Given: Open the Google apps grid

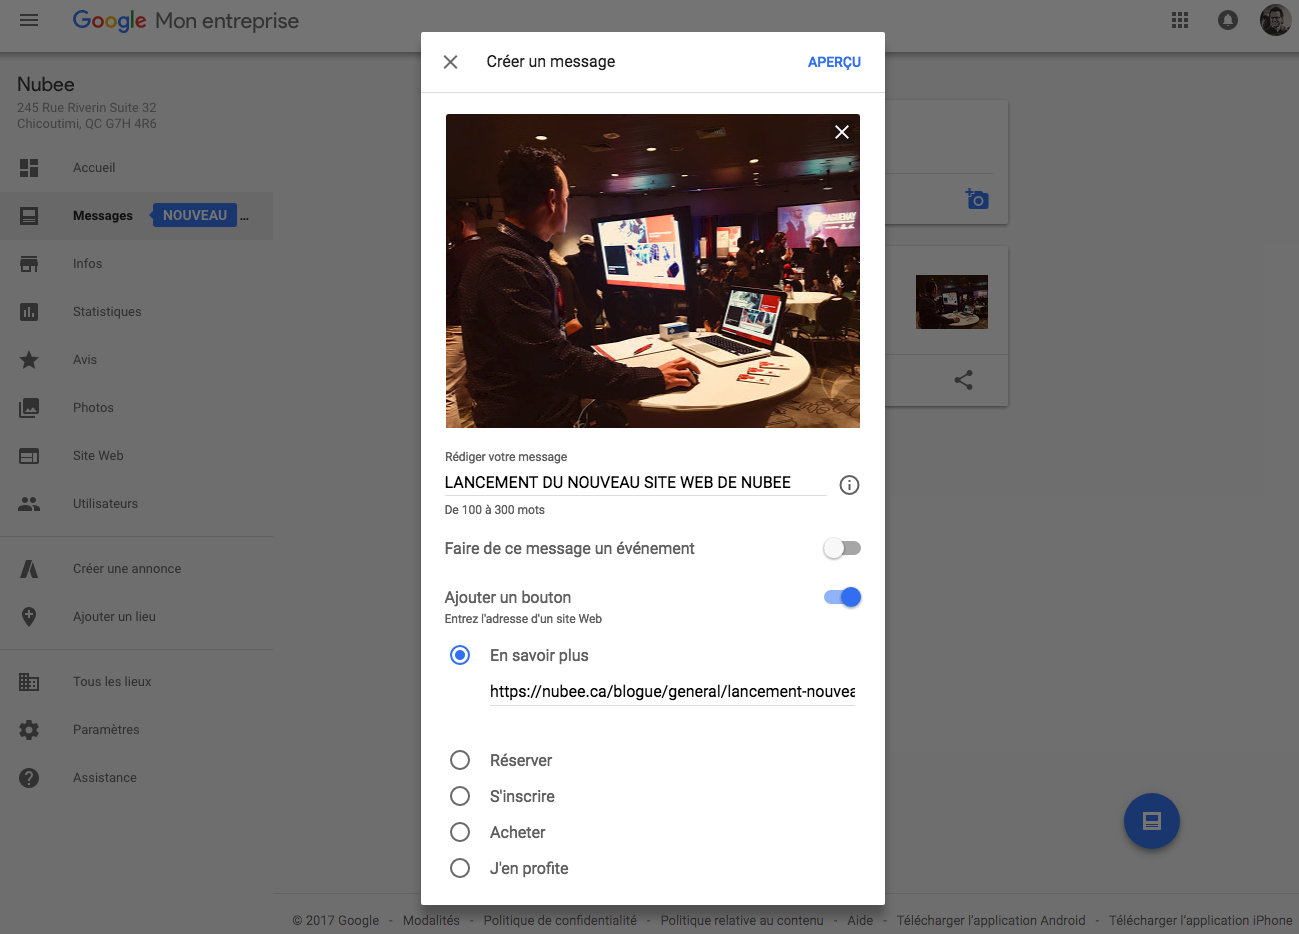Looking at the screenshot, I should 1180,20.
